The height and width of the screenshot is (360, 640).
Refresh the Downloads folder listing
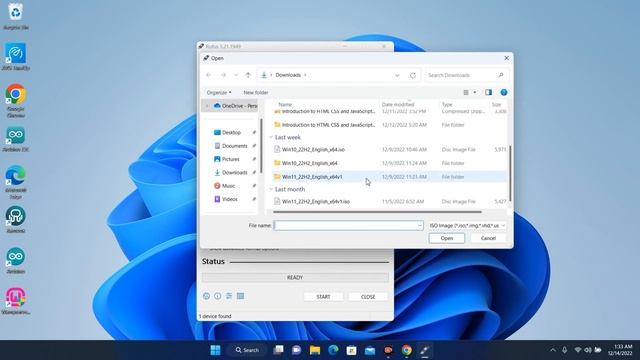click(x=413, y=75)
